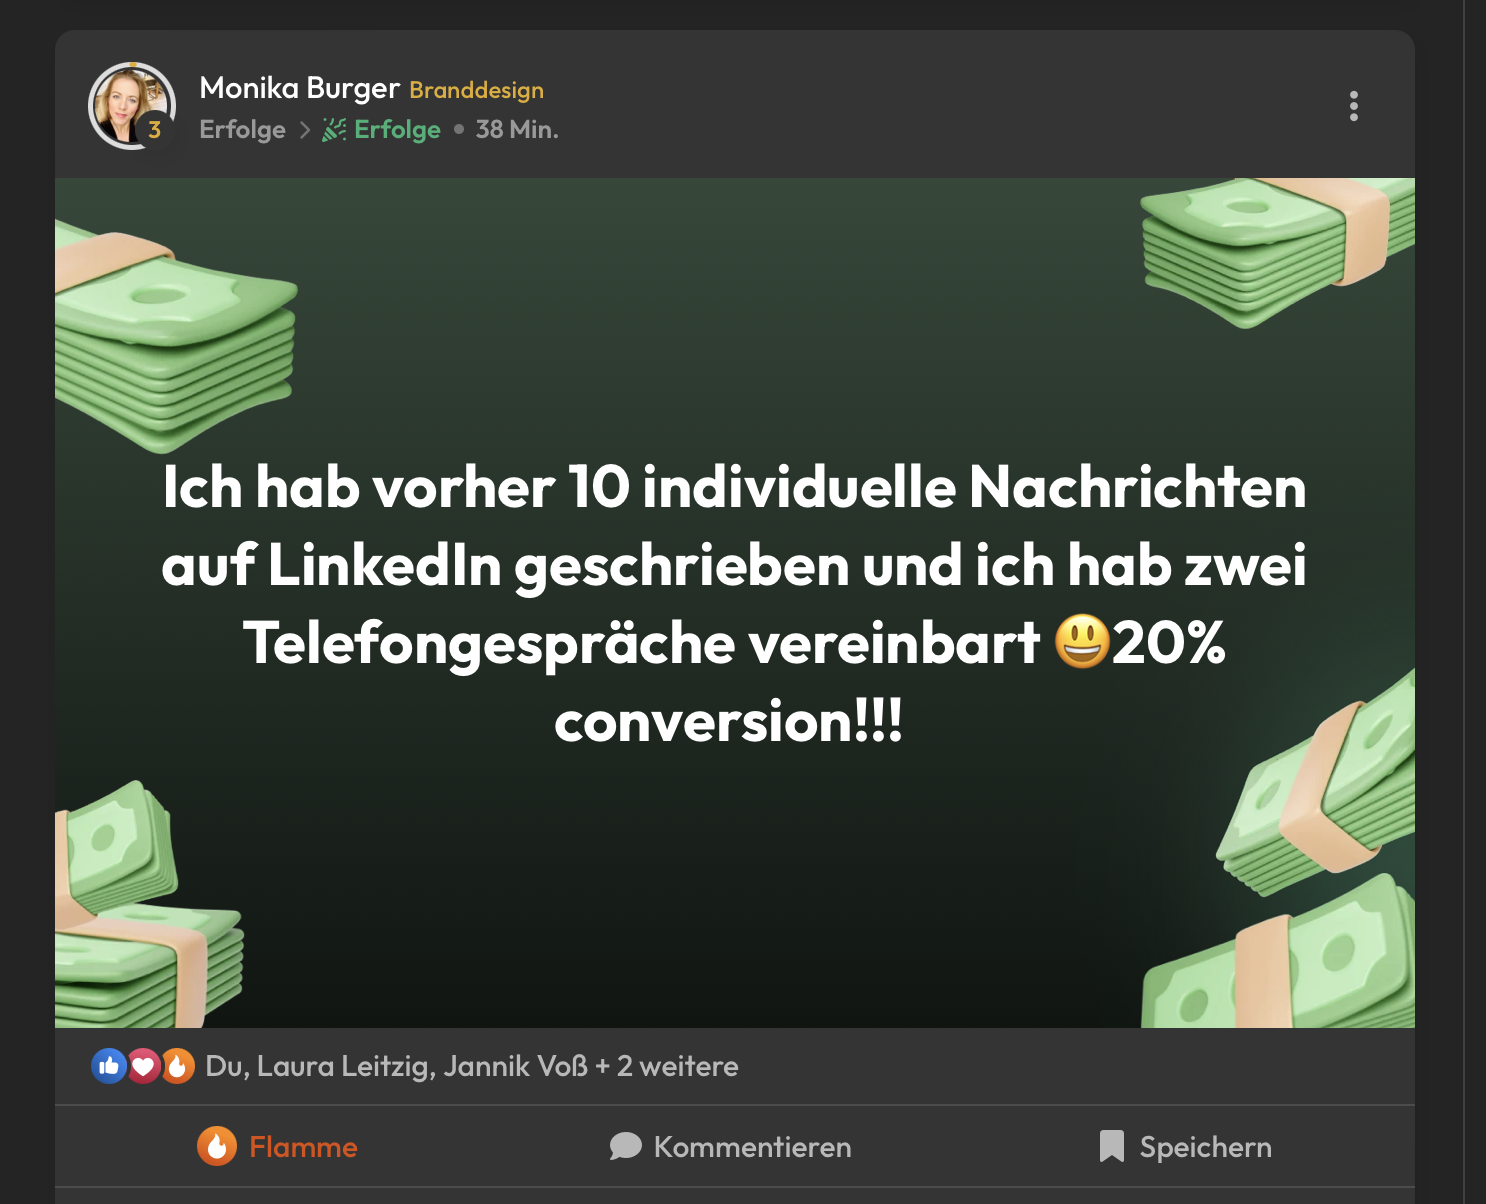
Task: Click the confetti icon beside Erfolge
Action: (x=334, y=130)
